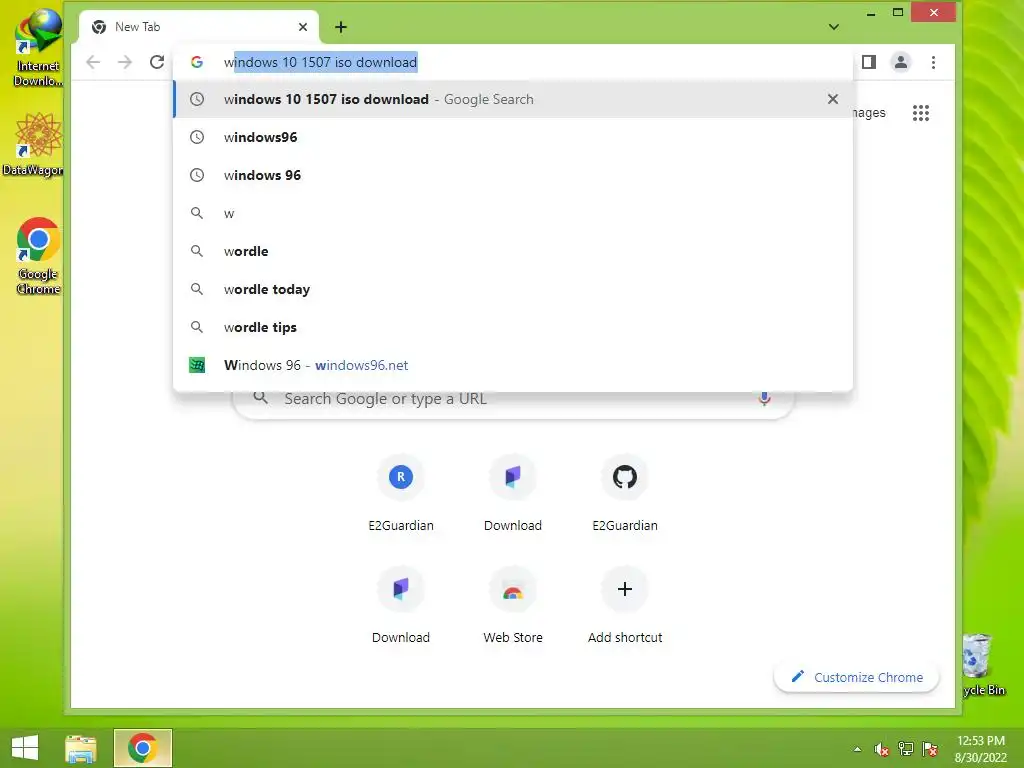Open Google Chrome desktop shortcut
This screenshot has height=768, width=1024.
38,256
